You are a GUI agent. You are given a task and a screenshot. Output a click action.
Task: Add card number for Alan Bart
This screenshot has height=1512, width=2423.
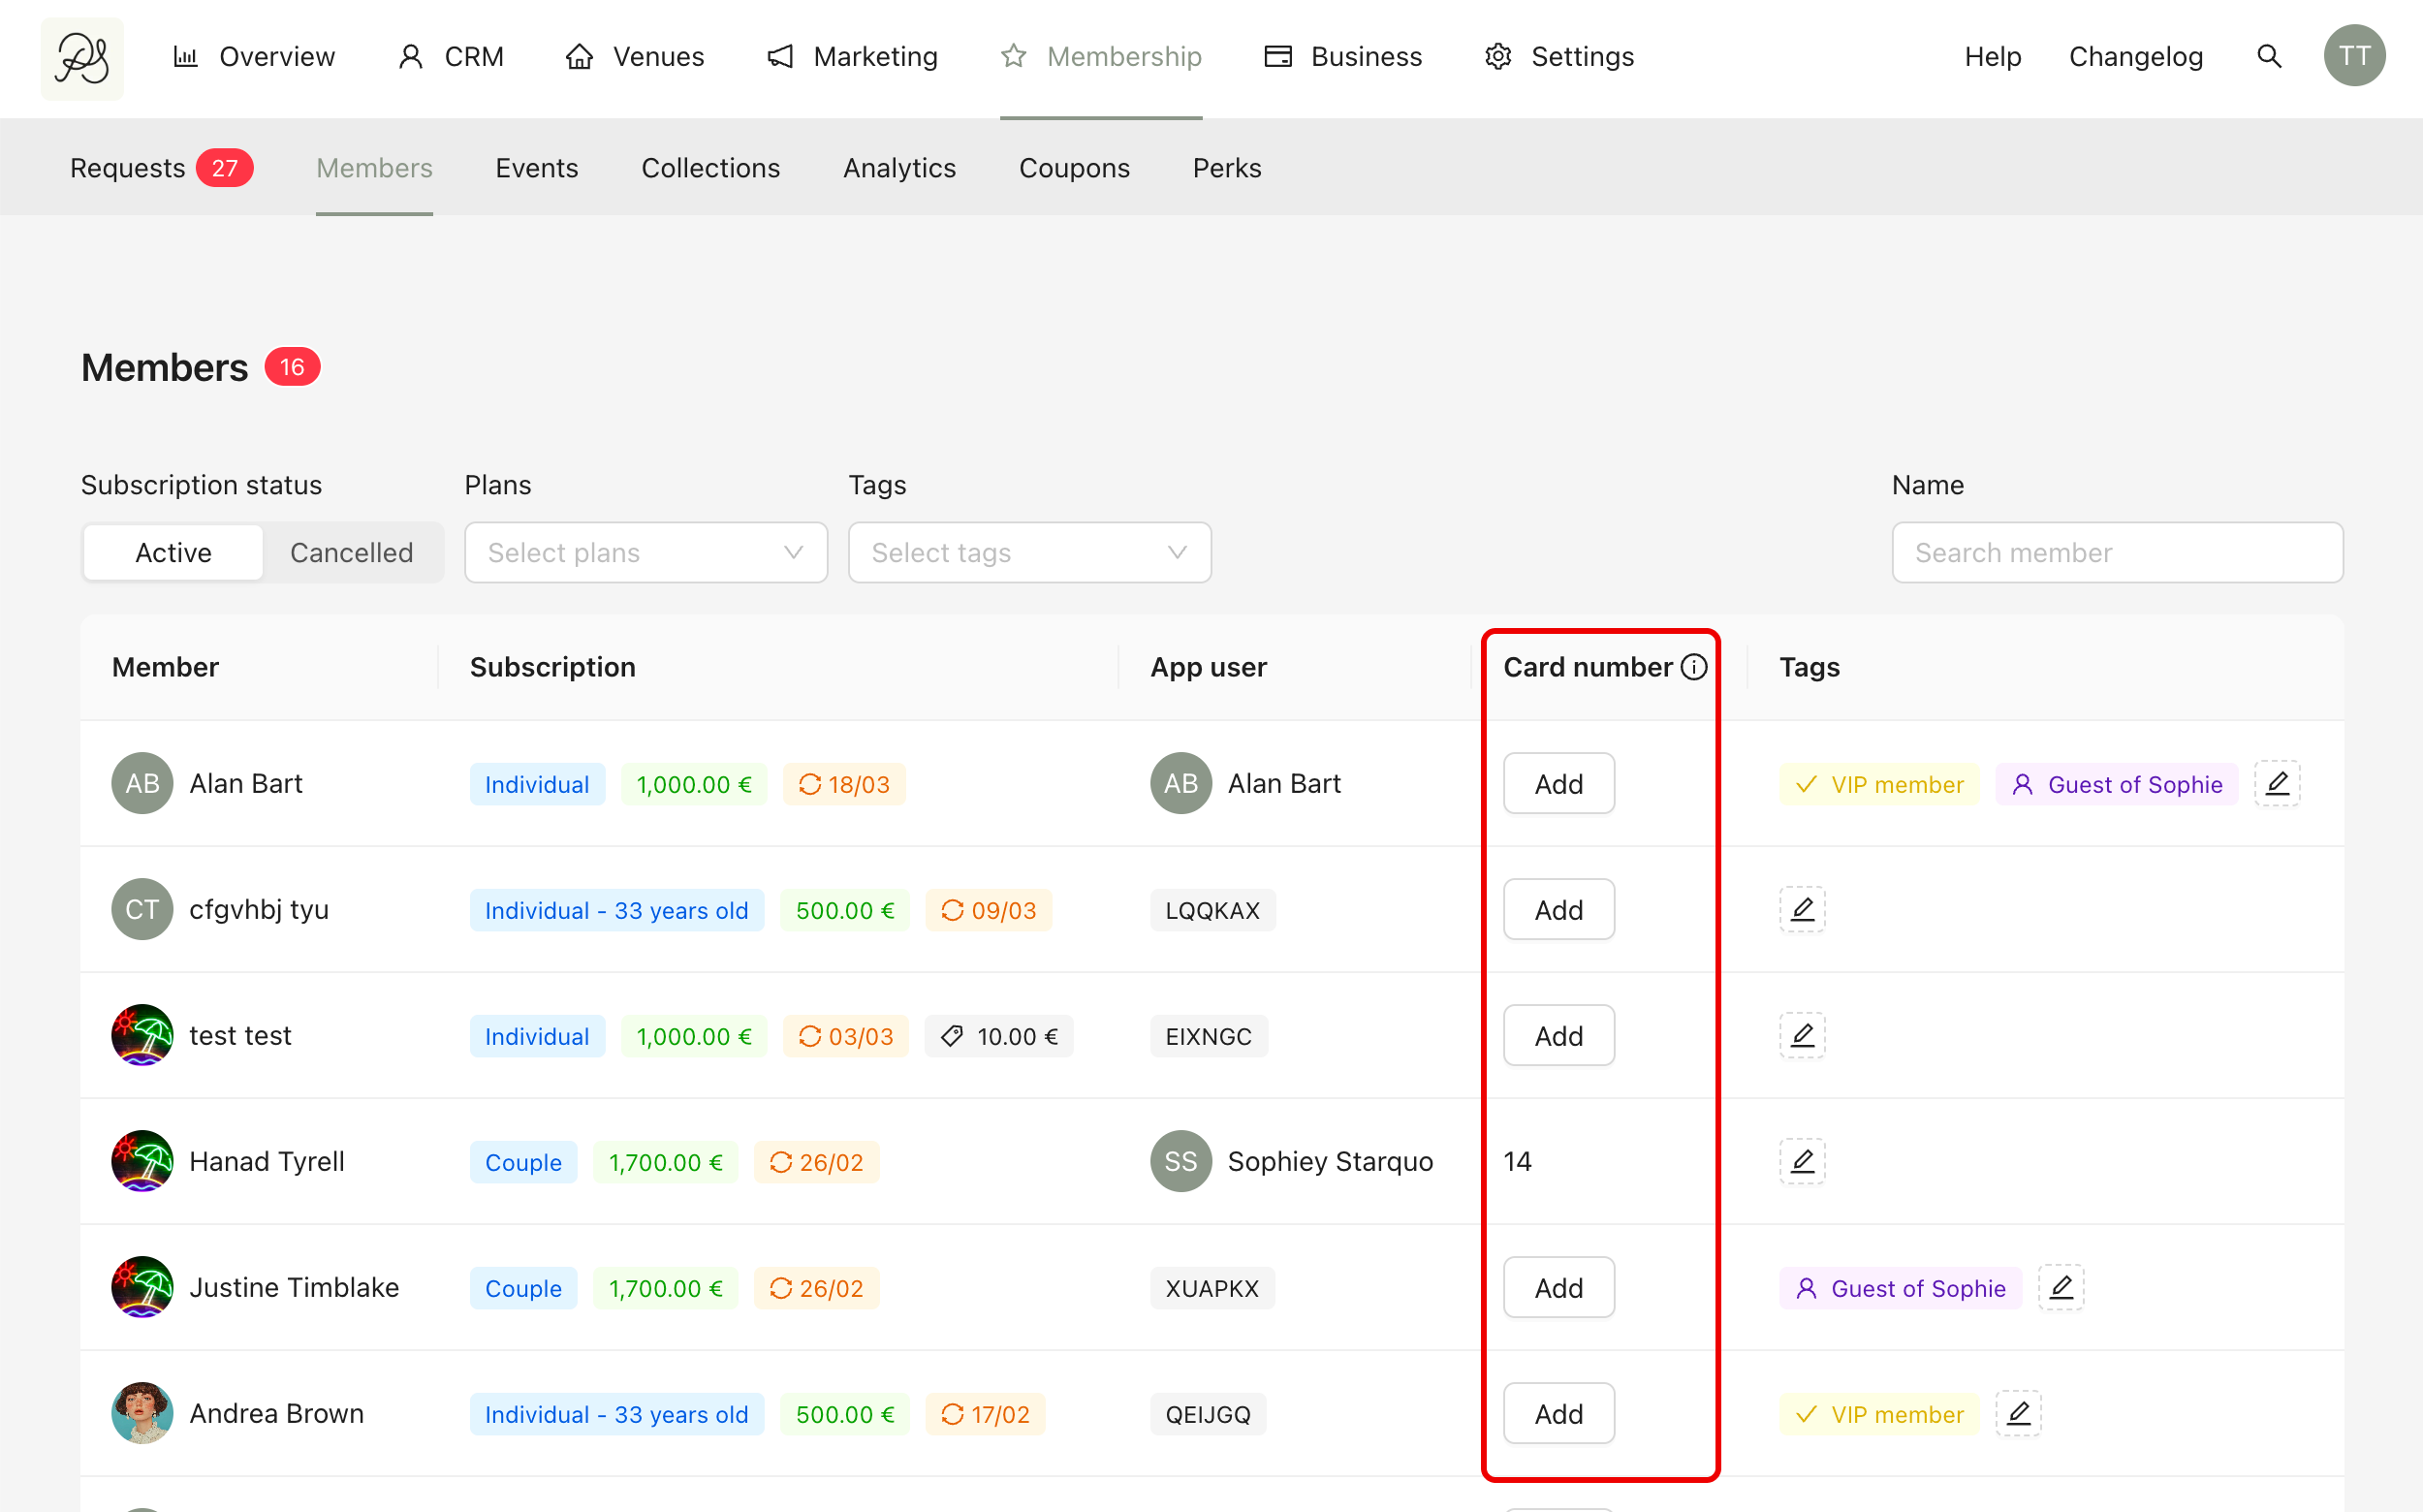[1558, 784]
